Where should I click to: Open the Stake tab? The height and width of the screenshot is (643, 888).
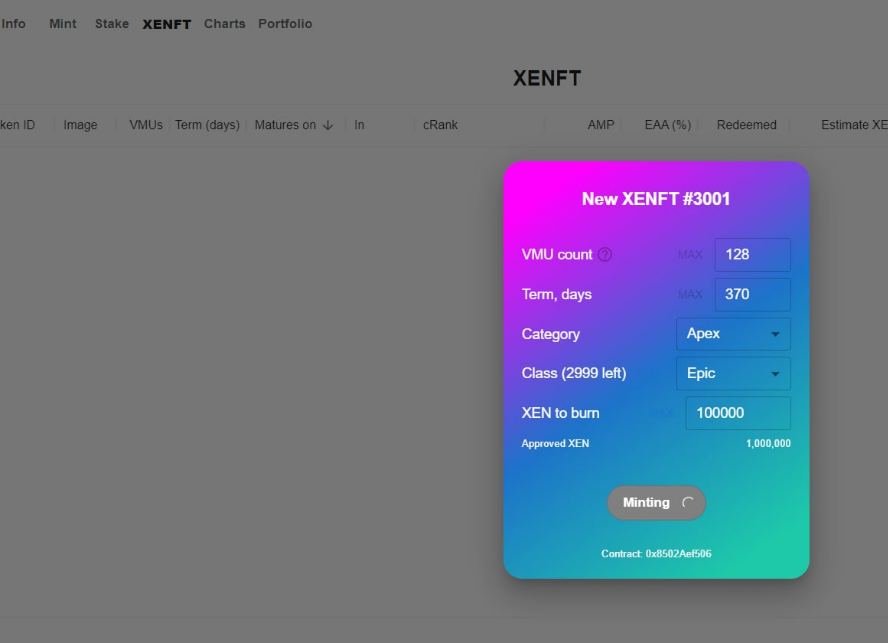pyautogui.click(x=112, y=24)
